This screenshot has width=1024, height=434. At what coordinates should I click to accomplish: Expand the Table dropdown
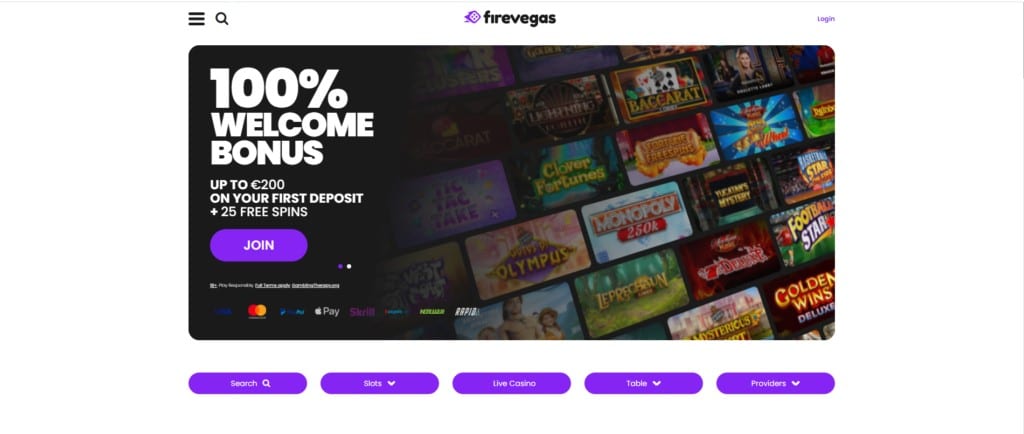pyautogui.click(x=643, y=383)
